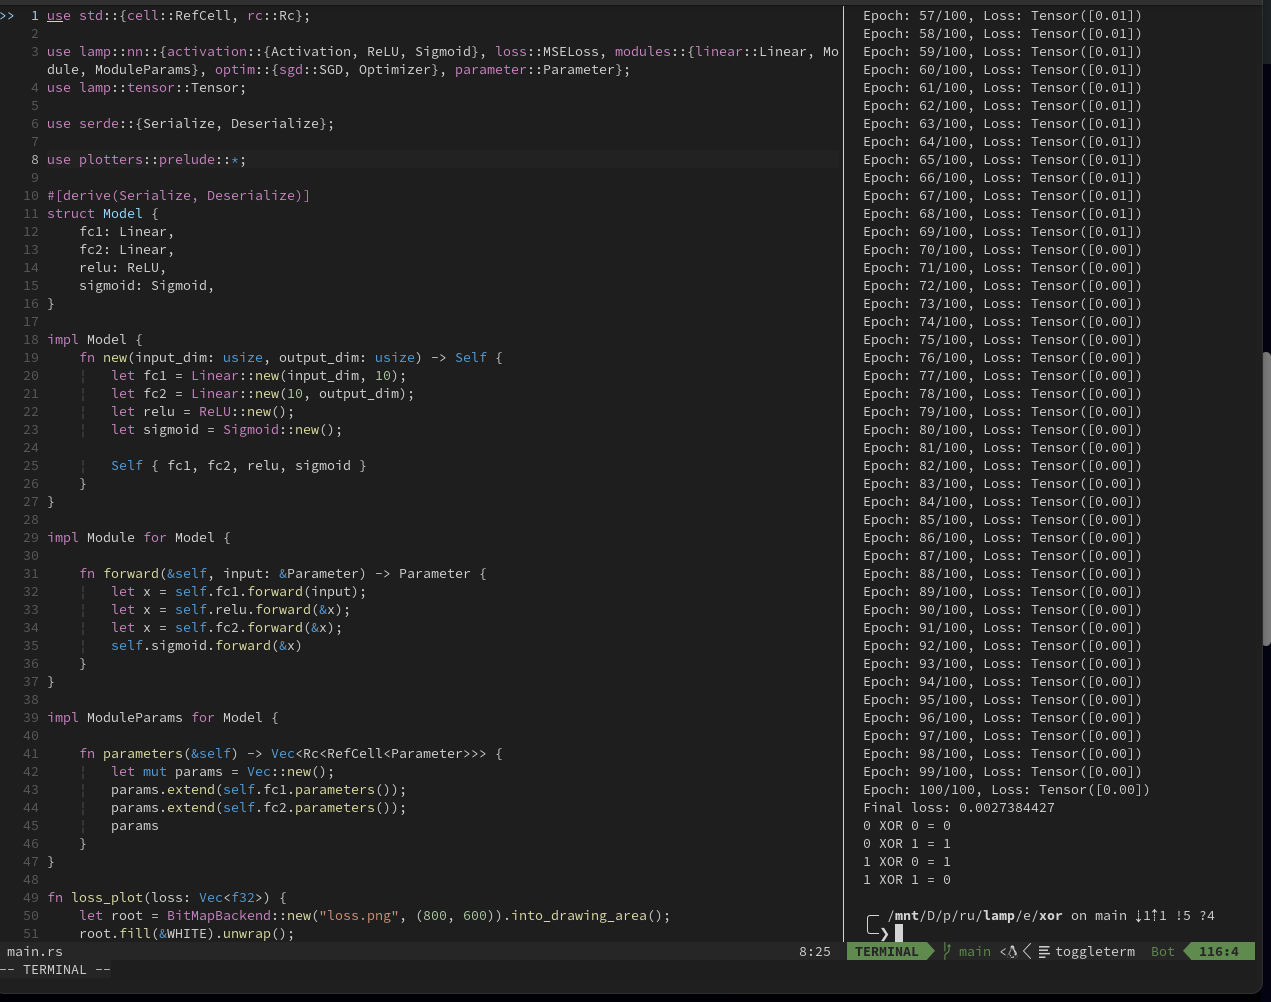
Task: Click the '0 XOR 1 = 1' output line
Action: tap(907, 843)
